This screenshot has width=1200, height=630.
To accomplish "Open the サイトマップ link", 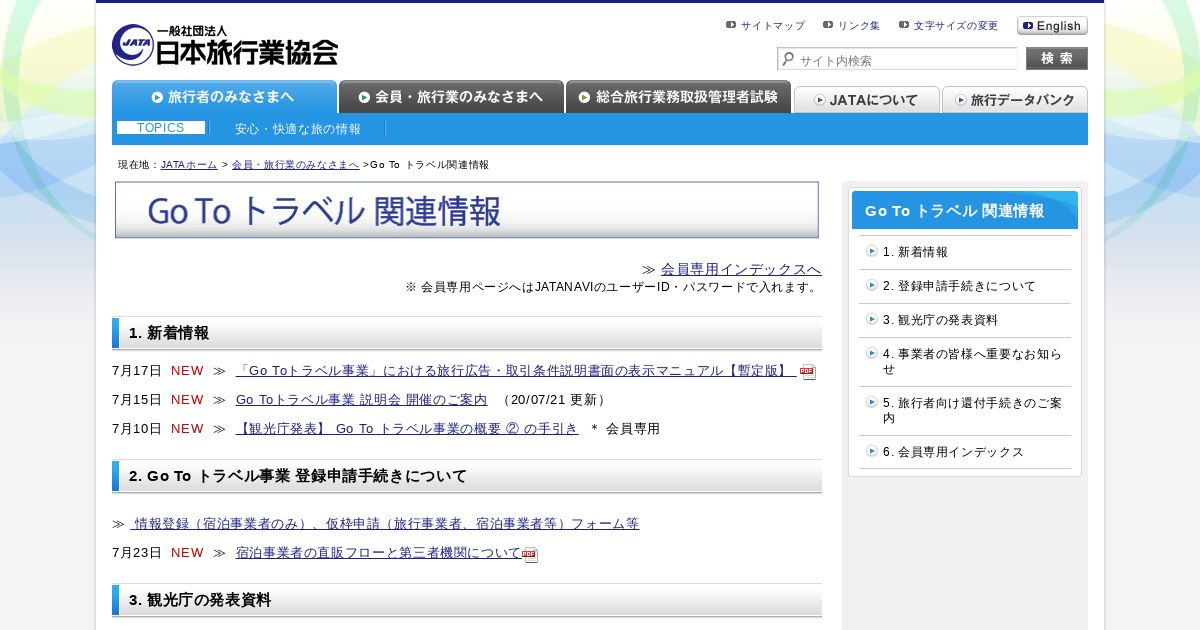I will point(772,26).
